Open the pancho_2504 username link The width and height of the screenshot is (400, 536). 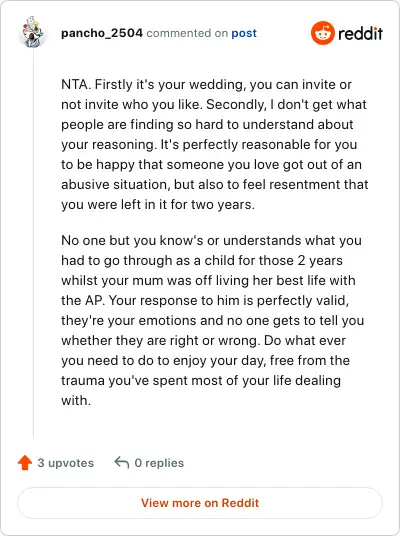[x=102, y=33]
